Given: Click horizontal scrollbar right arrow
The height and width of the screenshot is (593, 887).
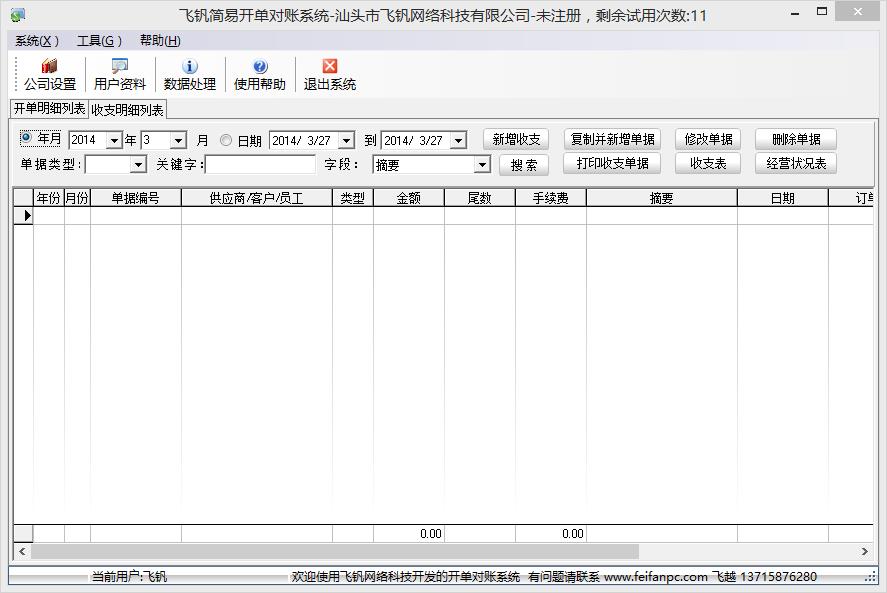Looking at the screenshot, I should tap(865, 552).
